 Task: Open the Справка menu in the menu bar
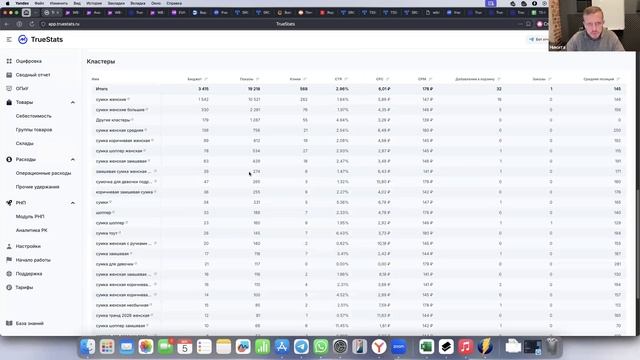[x=174, y=3]
